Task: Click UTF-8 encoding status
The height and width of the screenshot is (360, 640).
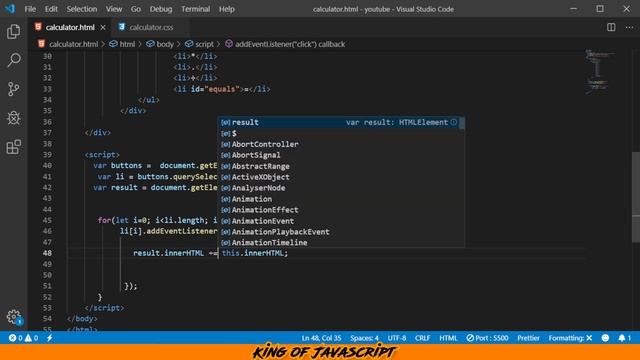Action: (x=397, y=338)
